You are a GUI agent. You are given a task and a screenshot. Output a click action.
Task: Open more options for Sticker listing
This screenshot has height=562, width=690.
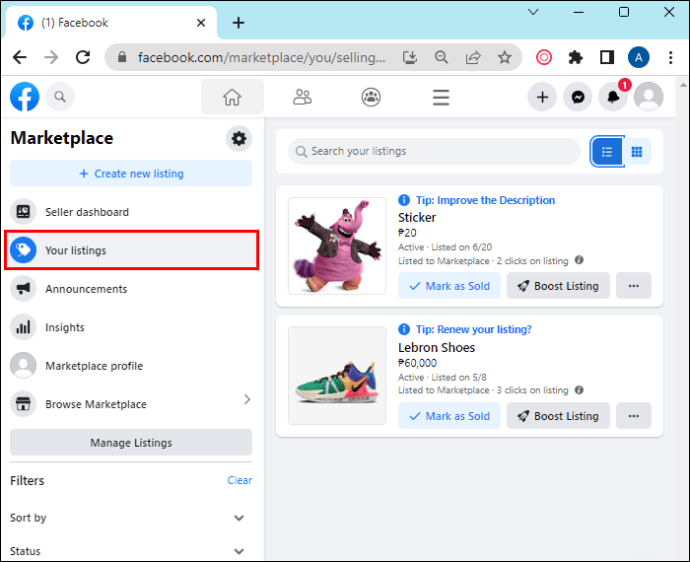pos(634,286)
